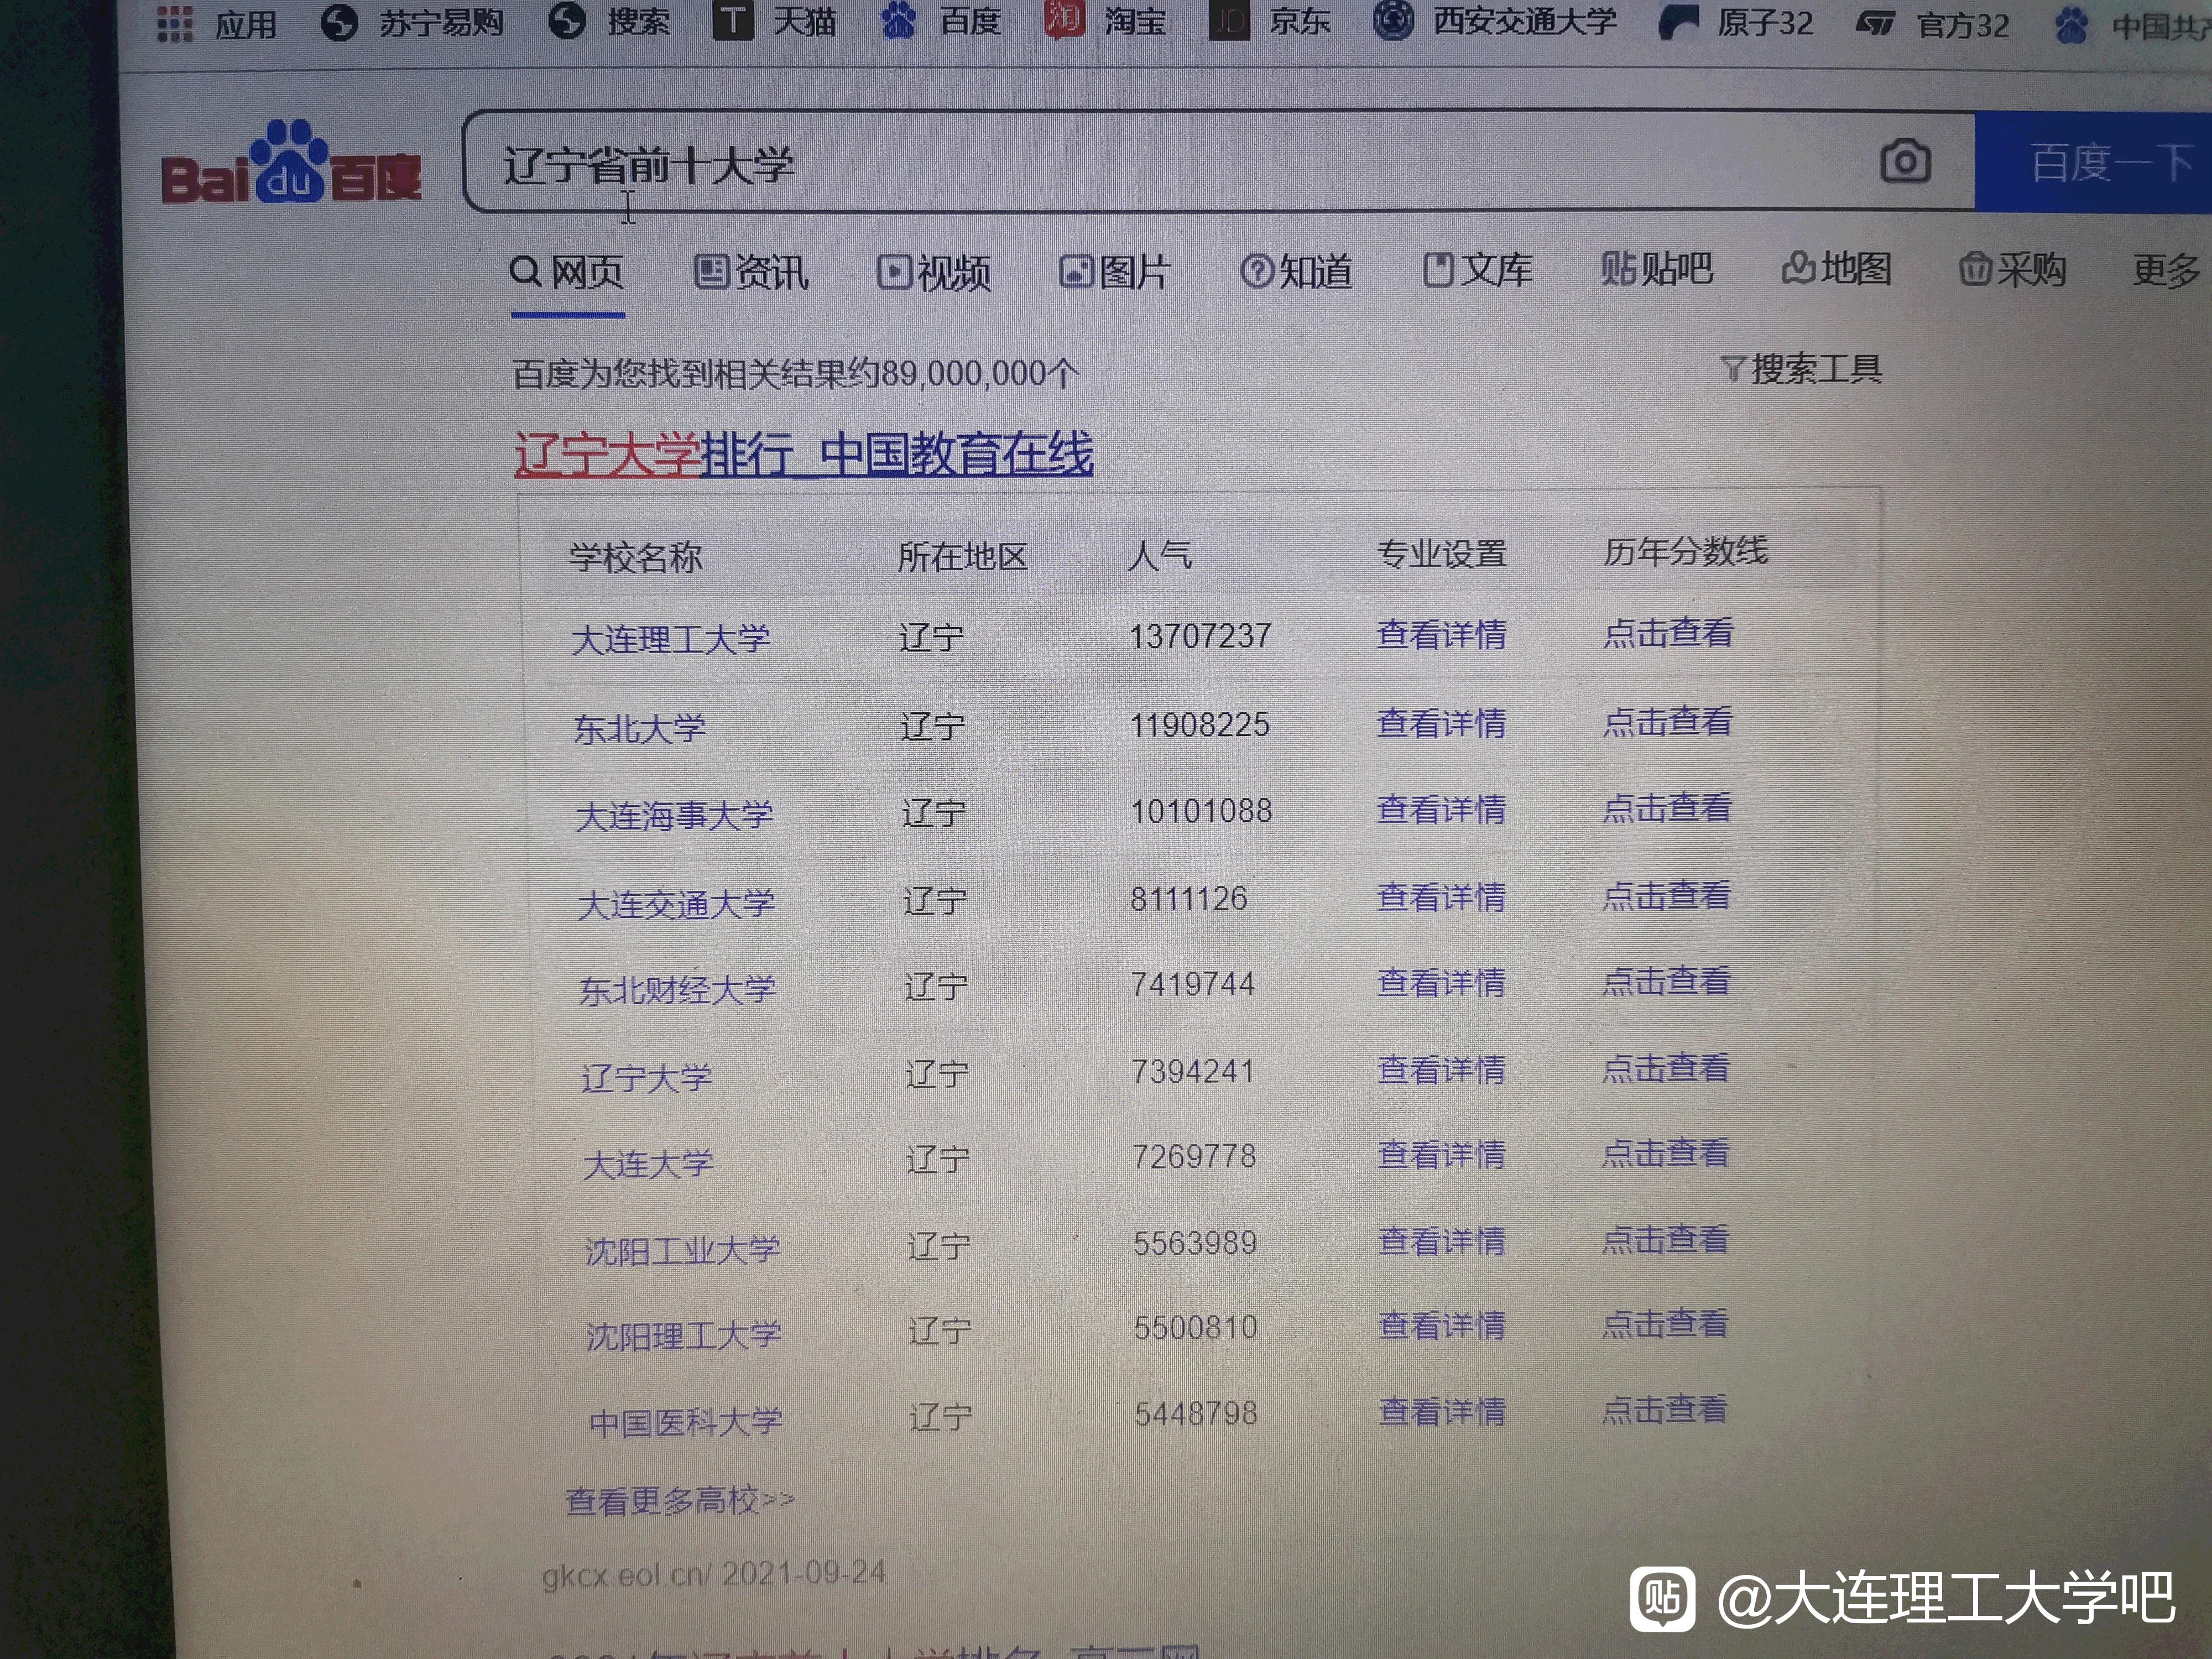Click the Baidu logo
Viewport: 2212px width, 1659px height.
coord(291,163)
